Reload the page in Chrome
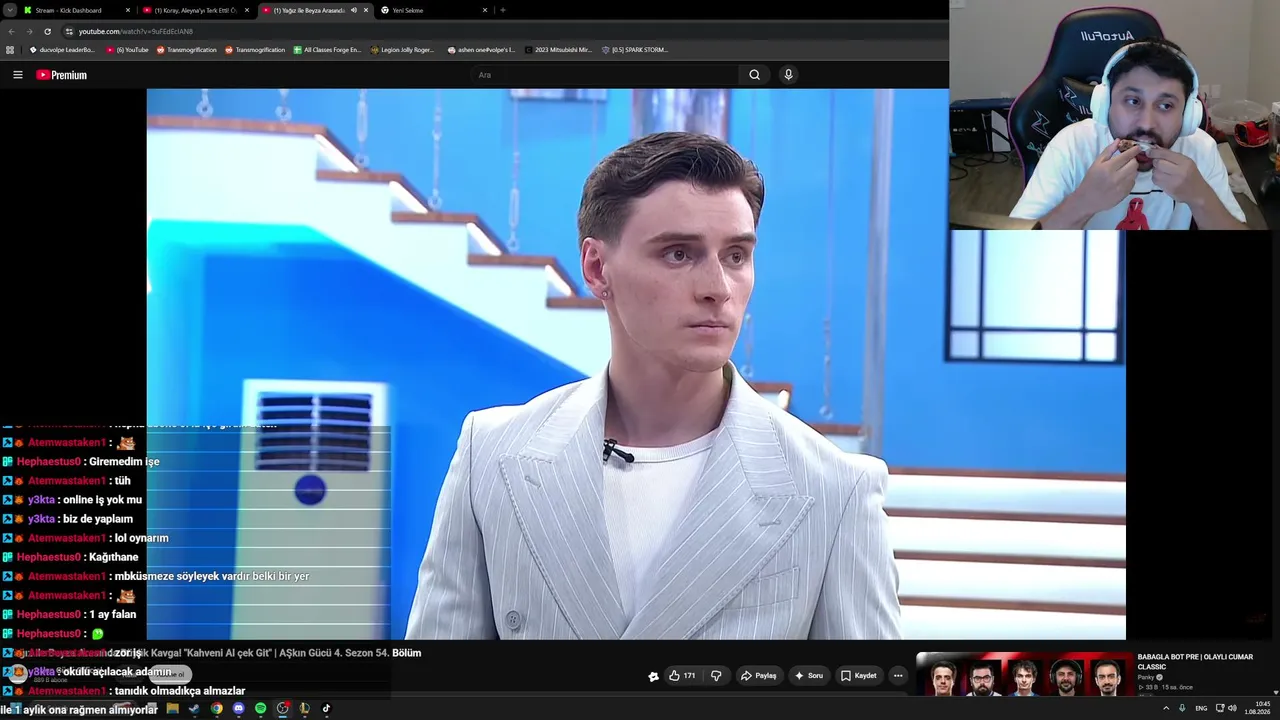The image size is (1280, 720). pos(47,31)
